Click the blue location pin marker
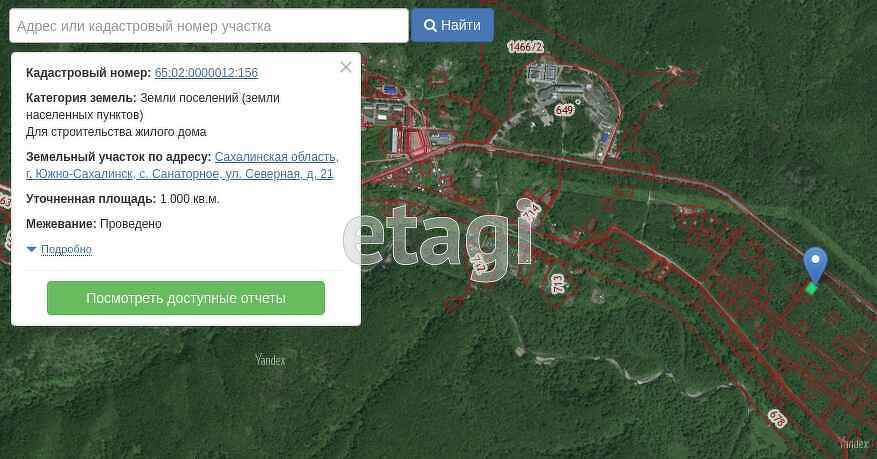 (x=815, y=264)
